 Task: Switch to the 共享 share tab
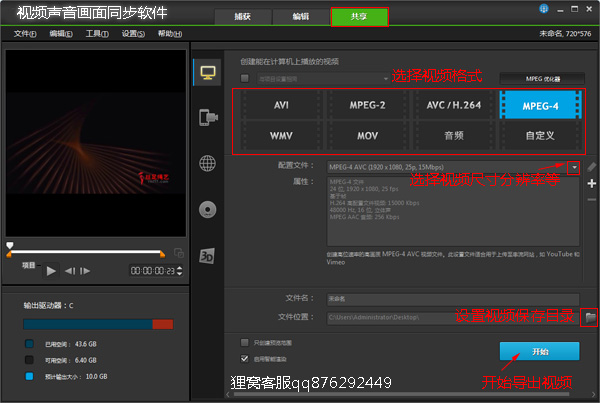coord(359,16)
